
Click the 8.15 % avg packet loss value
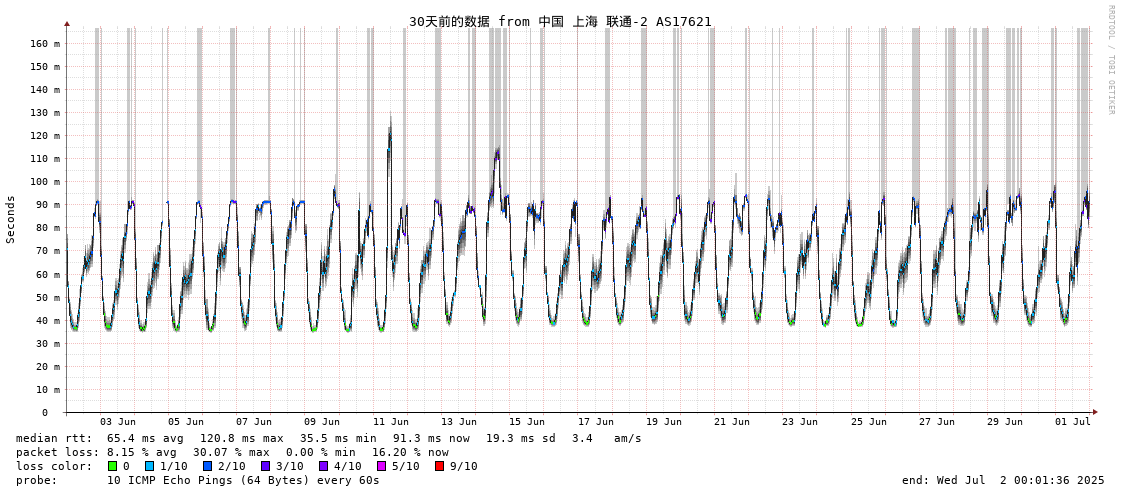pos(145,452)
